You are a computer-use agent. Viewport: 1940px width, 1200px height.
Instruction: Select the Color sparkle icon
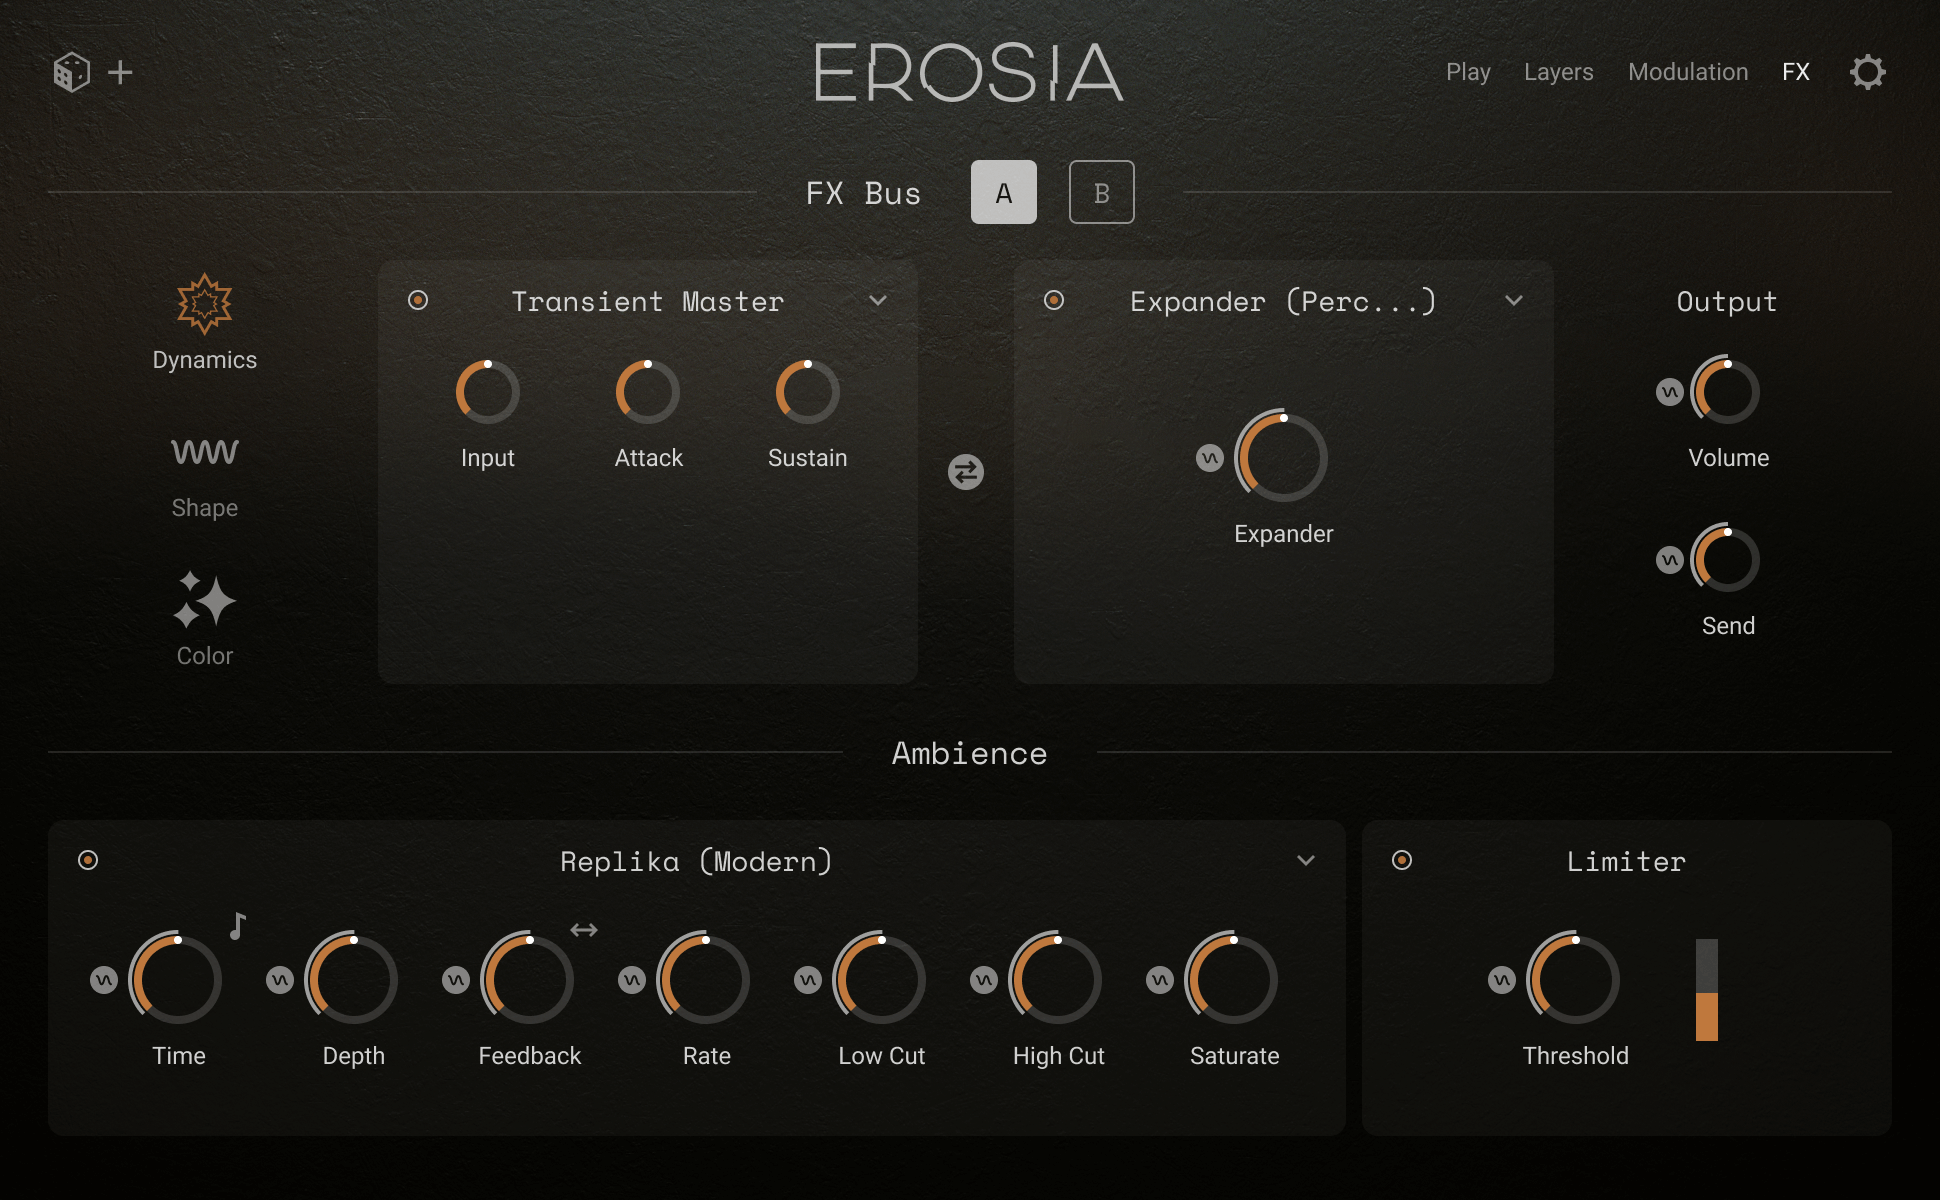coord(204,600)
